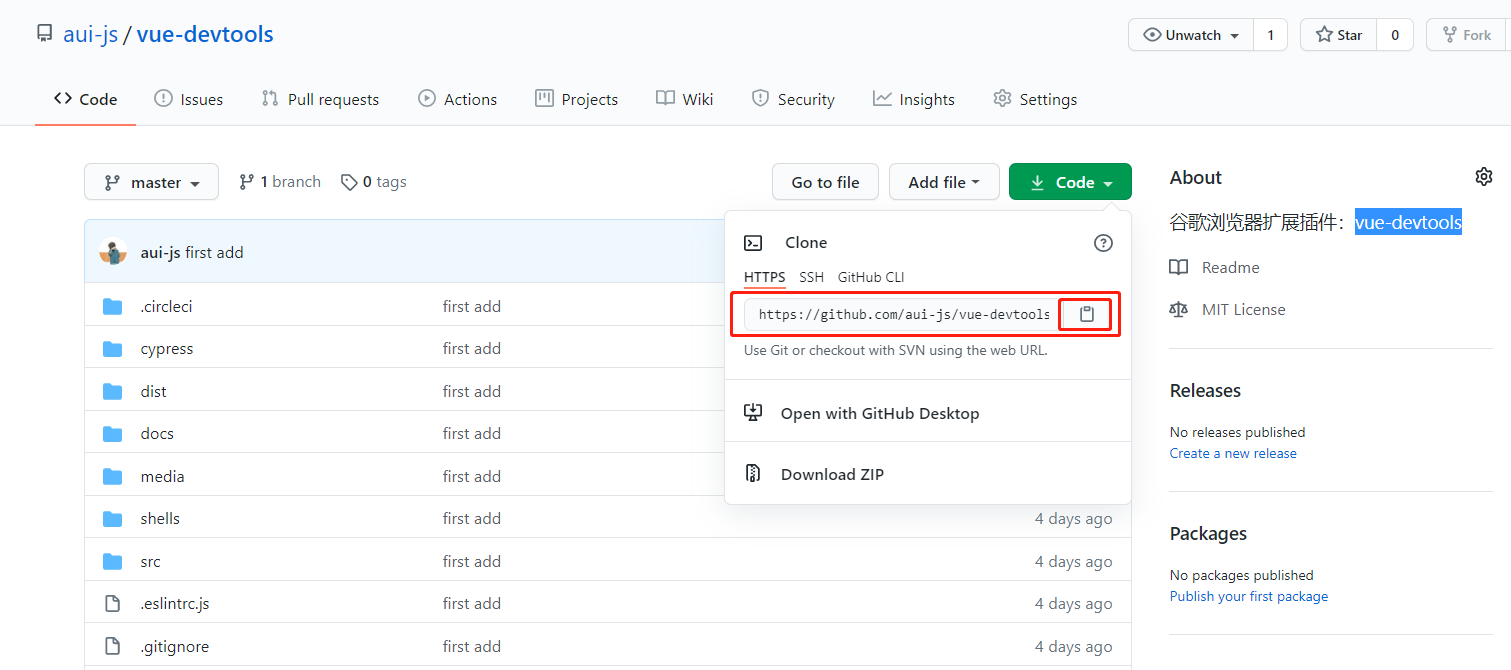This screenshot has width=1511, height=670.
Task: Click the media folder icon
Action: [113, 476]
